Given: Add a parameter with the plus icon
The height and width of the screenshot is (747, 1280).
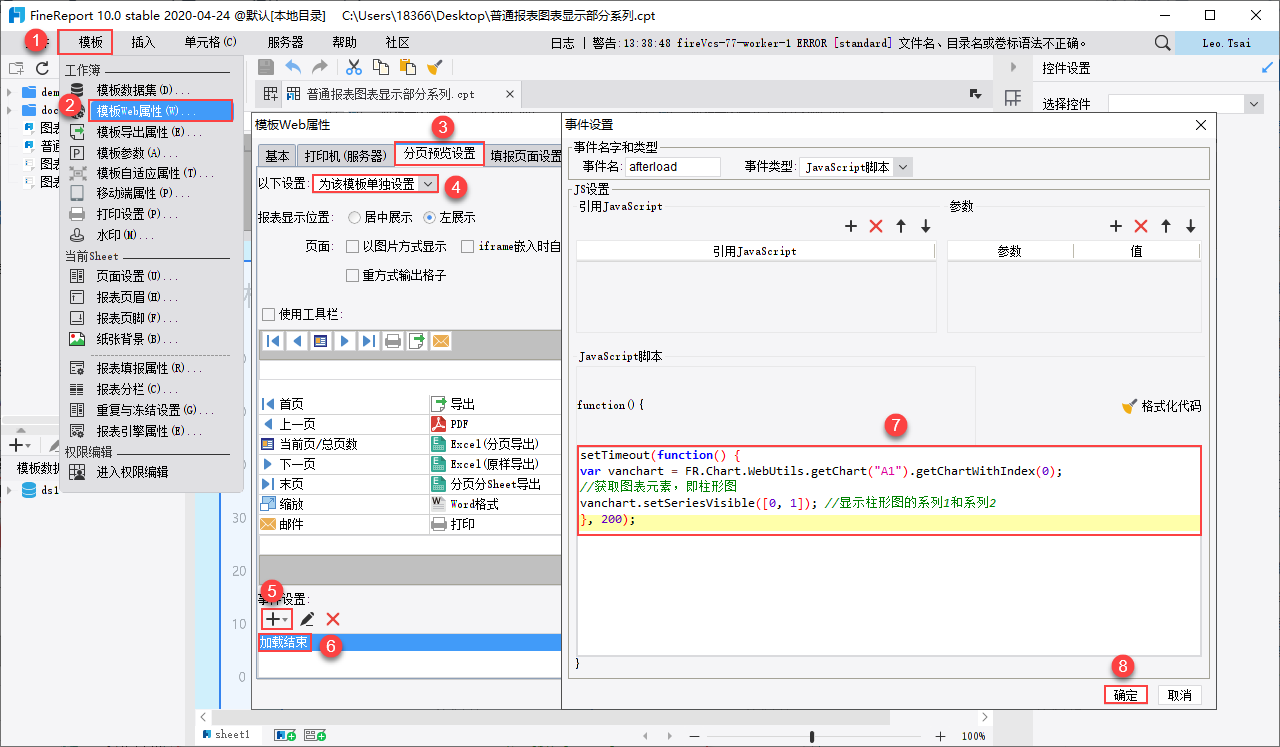Looking at the screenshot, I should (x=1116, y=227).
